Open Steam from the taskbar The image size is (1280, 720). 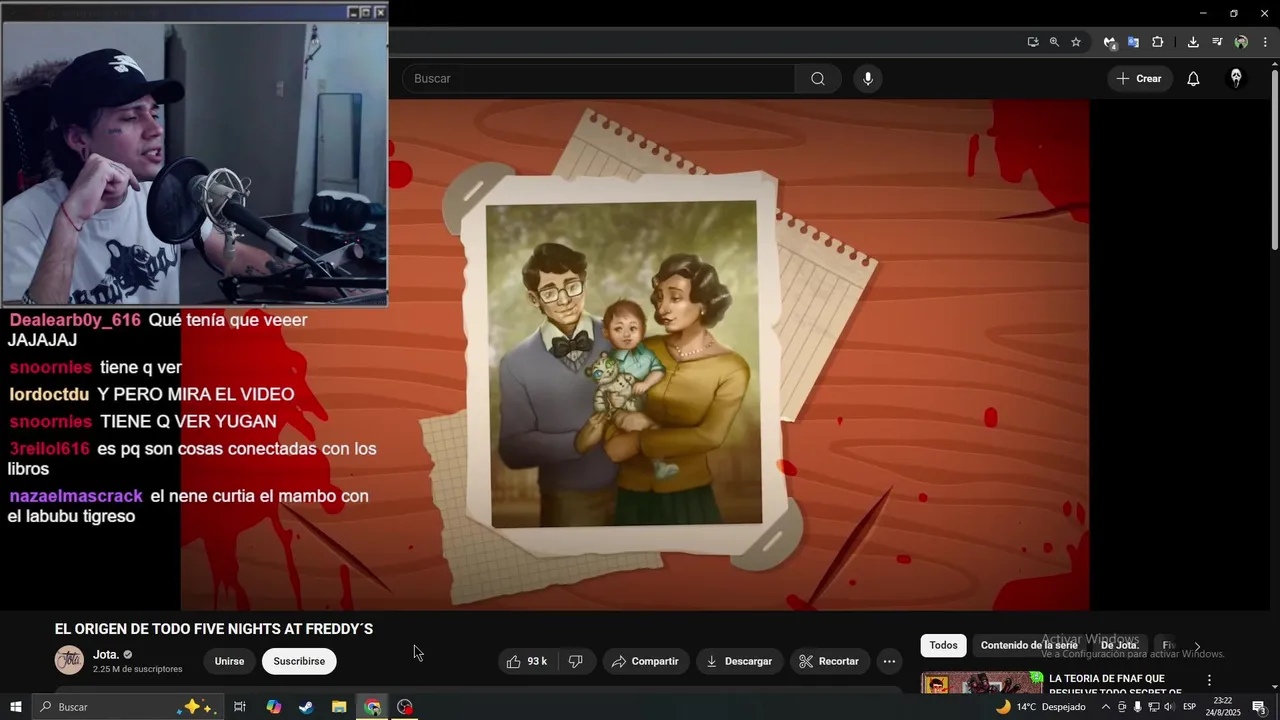point(306,707)
